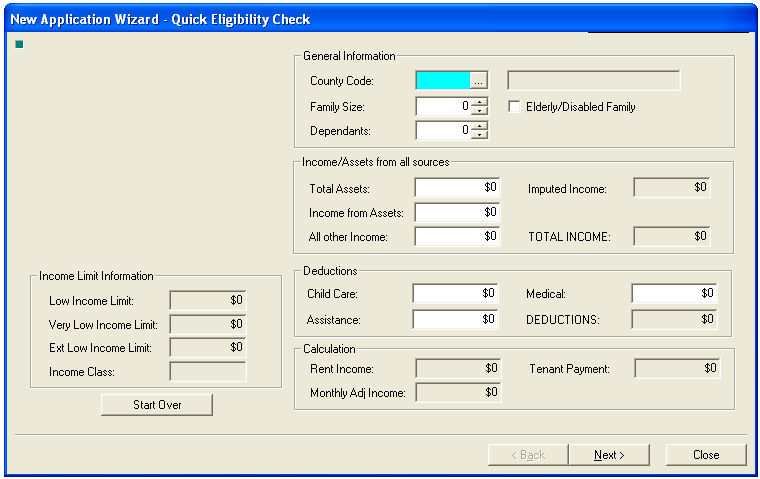The height and width of the screenshot is (479, 760).
Task: Increase Family Size with up arrow
Action: pos(480,101)
